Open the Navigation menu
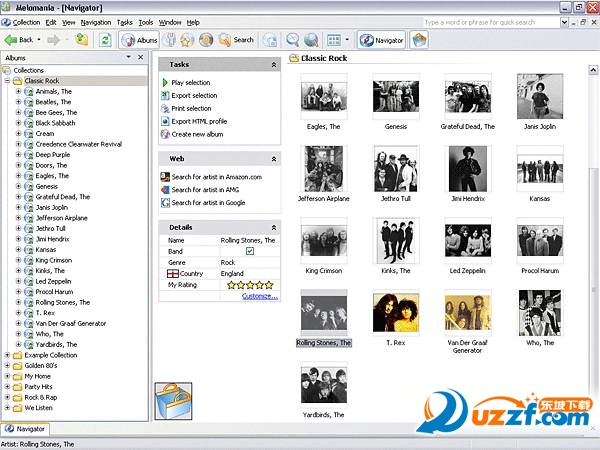This screenshot has width=600, height=450. pyautogui.click(x=96, y=22)
